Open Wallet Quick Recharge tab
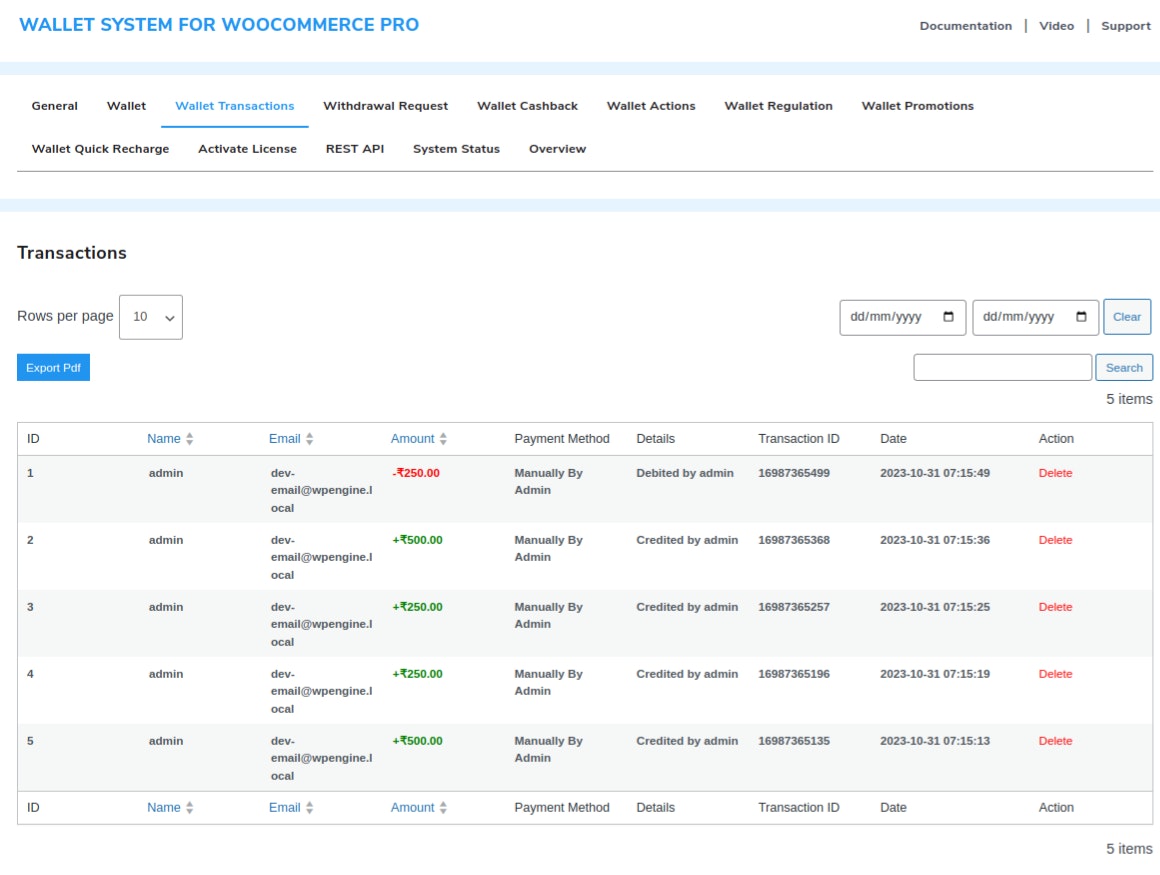The image size is (1160, 875). pyautogui.click(x=101, y=149)
